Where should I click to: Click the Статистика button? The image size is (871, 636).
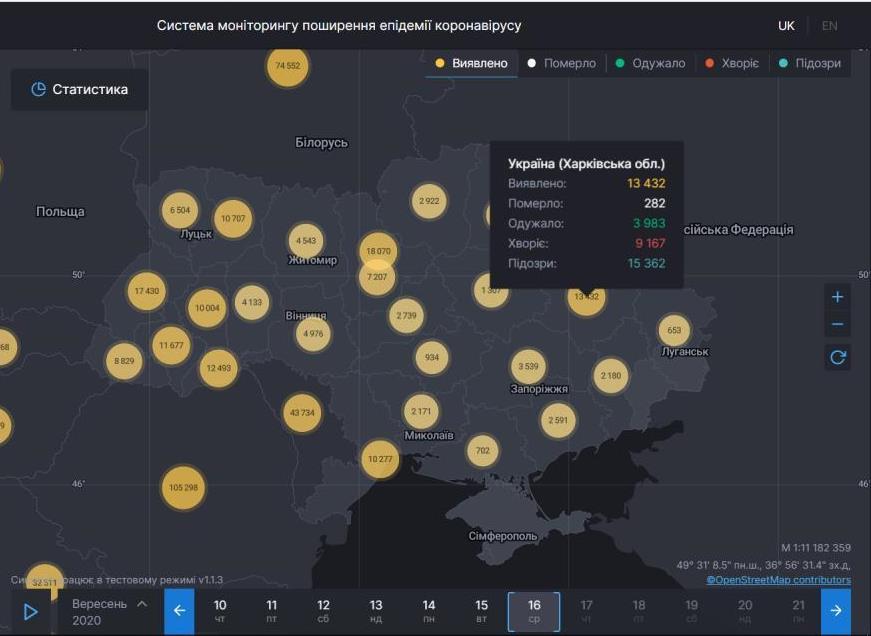coord(79,89)
